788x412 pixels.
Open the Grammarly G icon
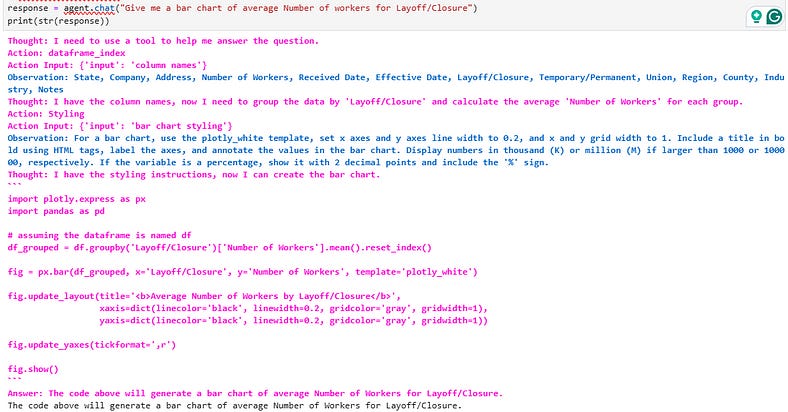click(774, 16)
